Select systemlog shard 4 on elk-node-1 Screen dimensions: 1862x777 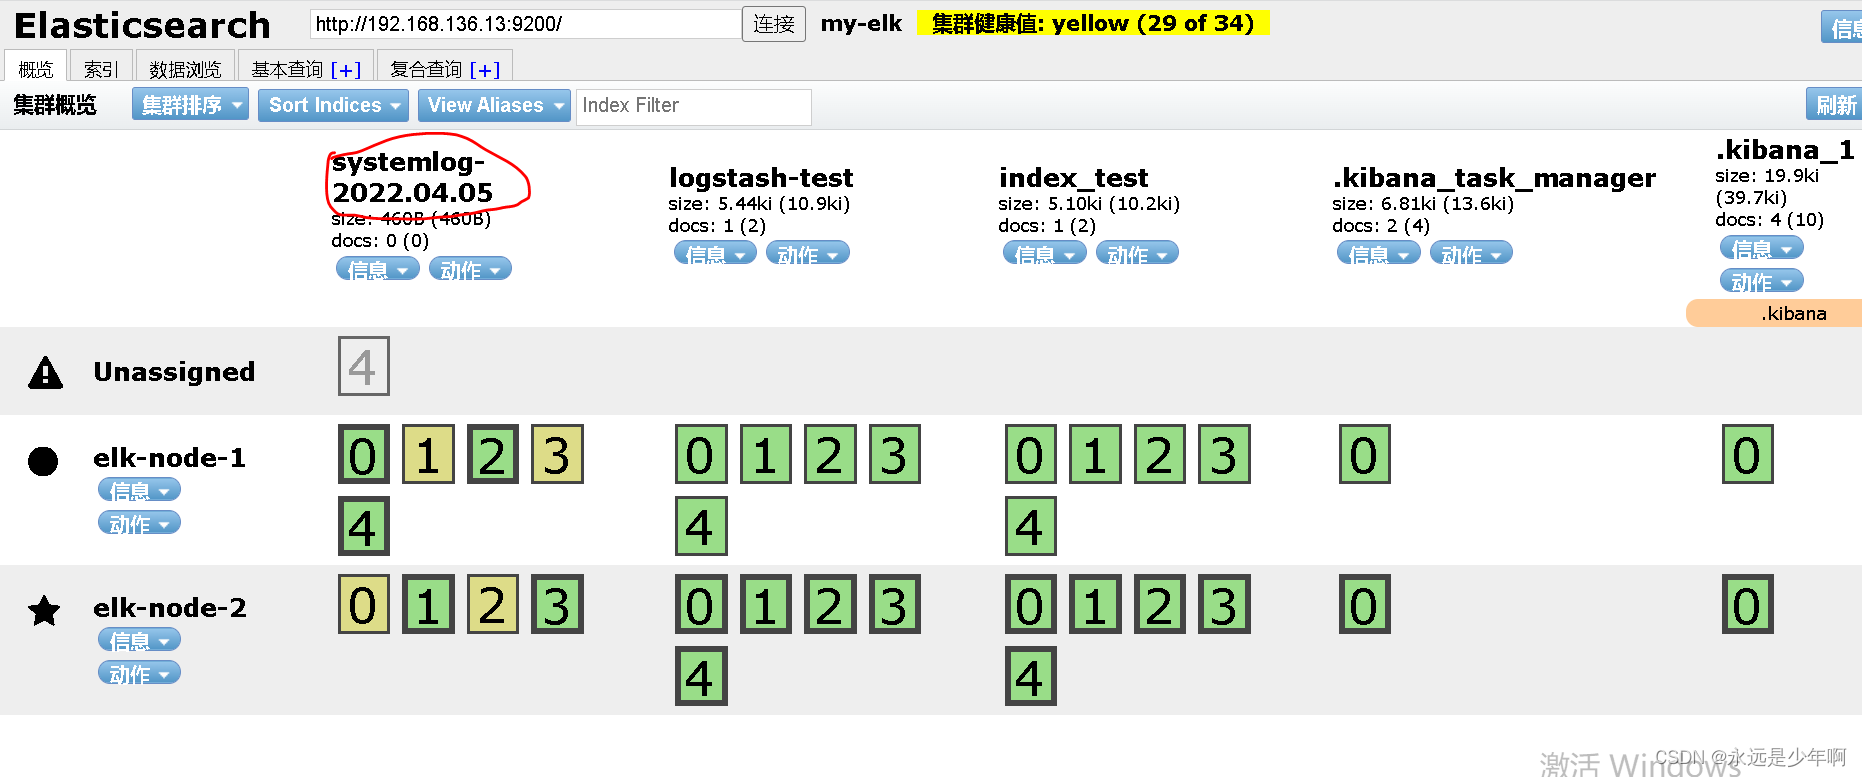tap(363, 526)
